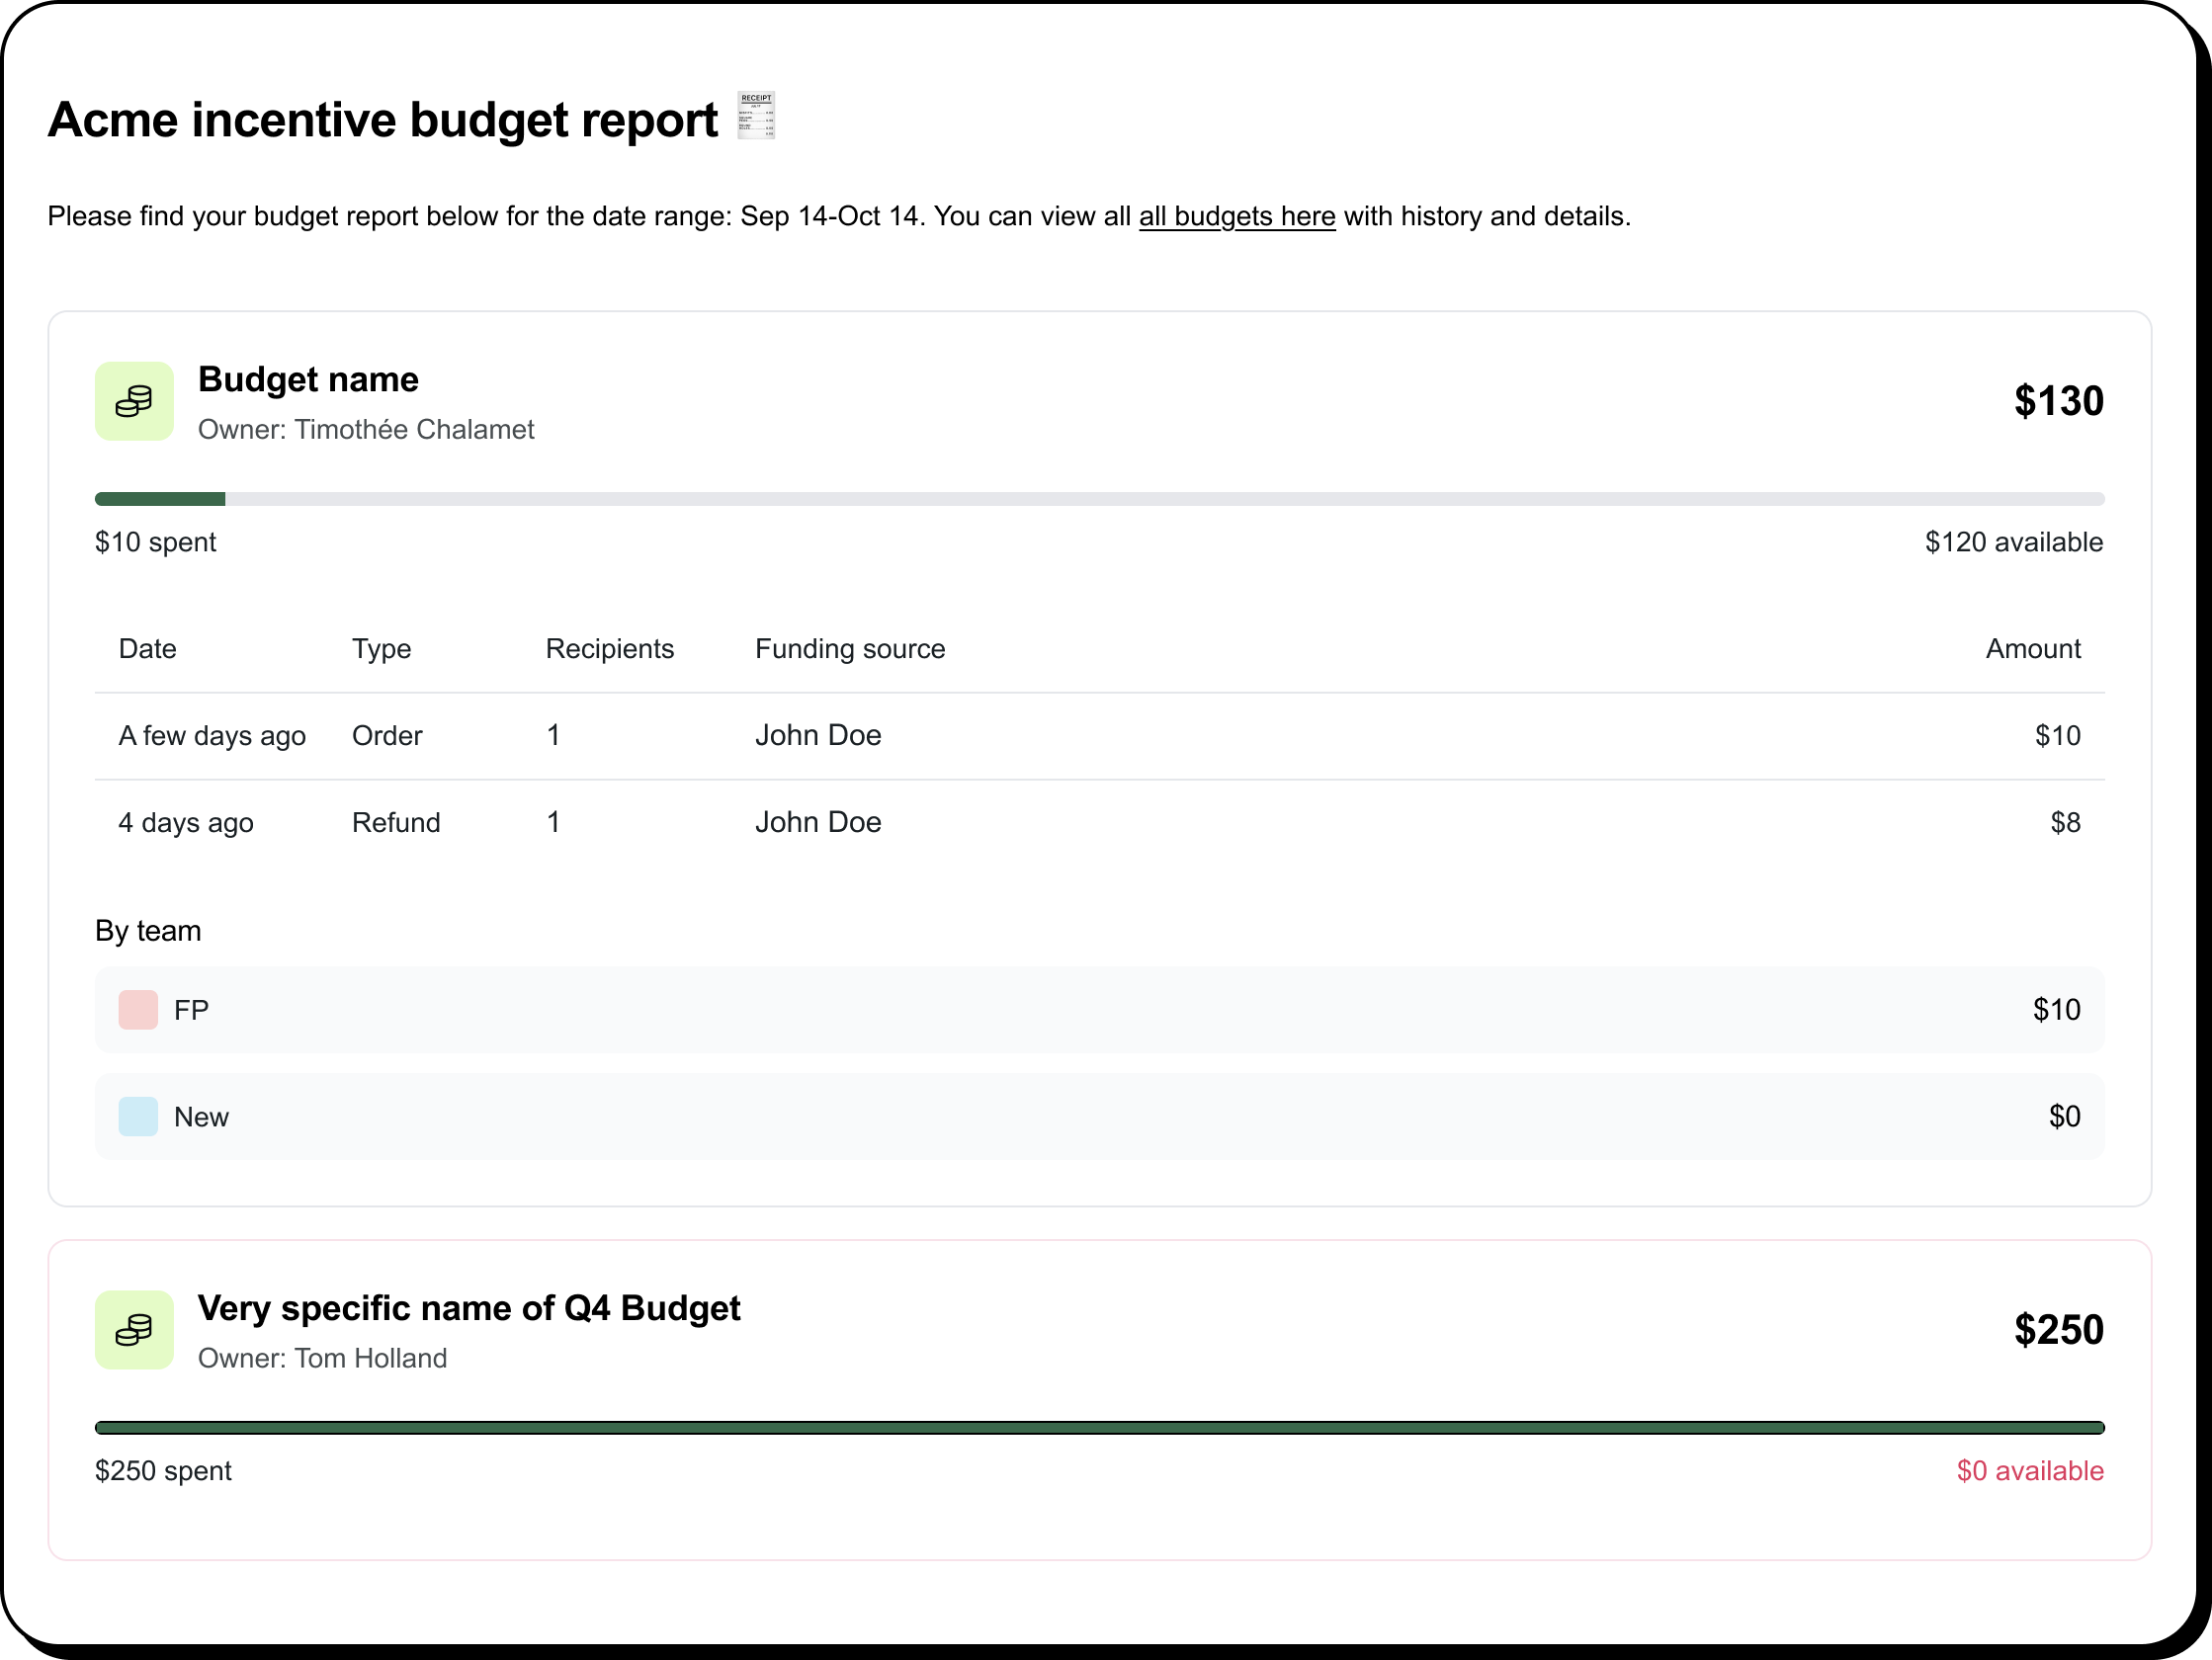Click the Recipients column header

coord(609,649)
